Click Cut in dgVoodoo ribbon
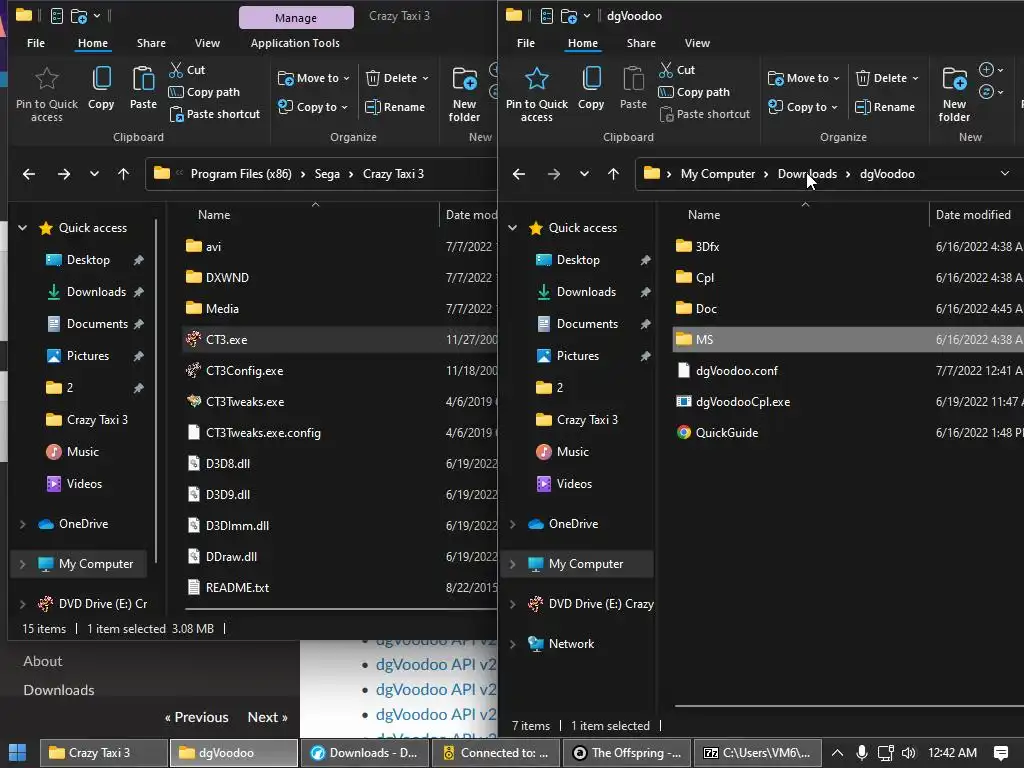The height and width of the screenshot is (768, 1024). (x=677, y=70)
